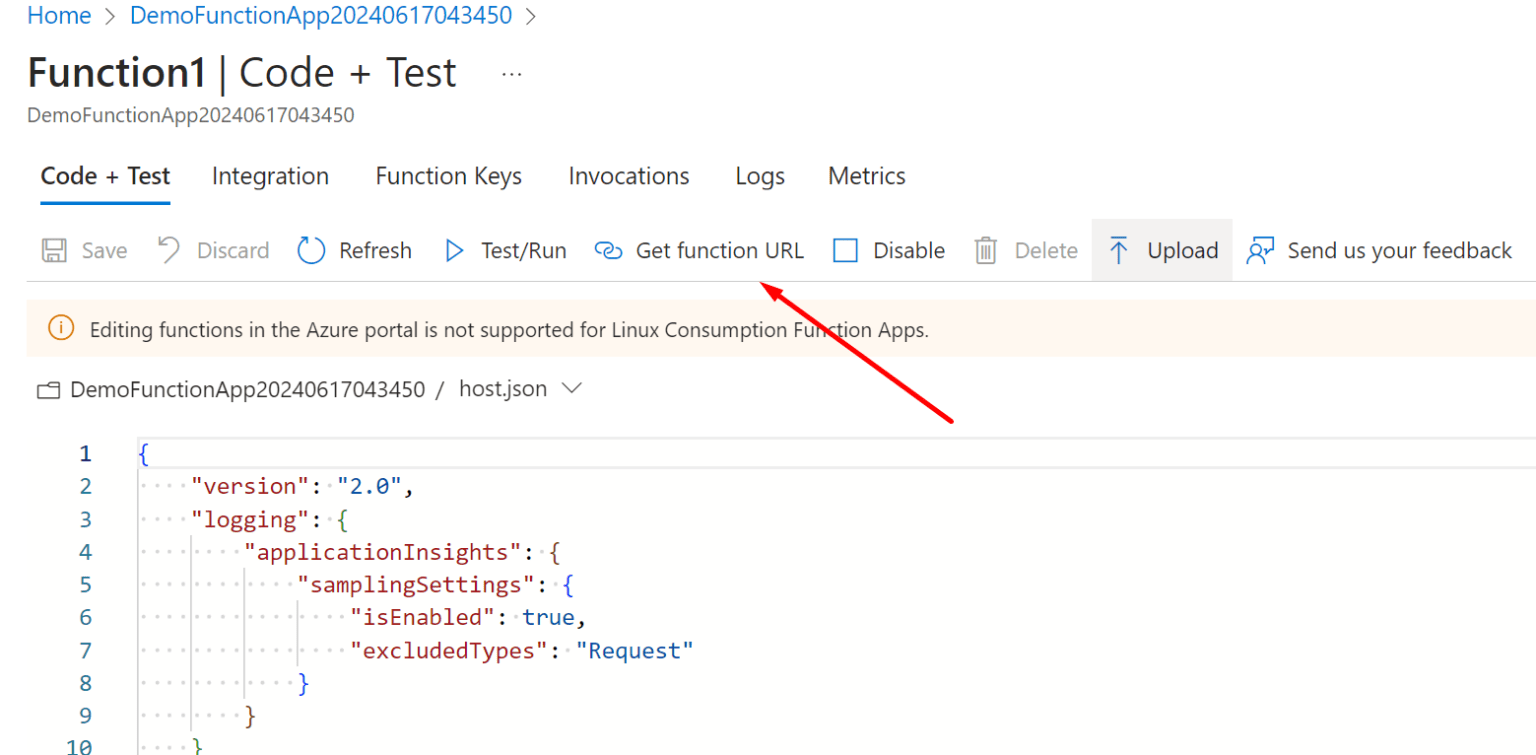Open the Function Keys tab
1536x755 pixels.
coord(448,176)
